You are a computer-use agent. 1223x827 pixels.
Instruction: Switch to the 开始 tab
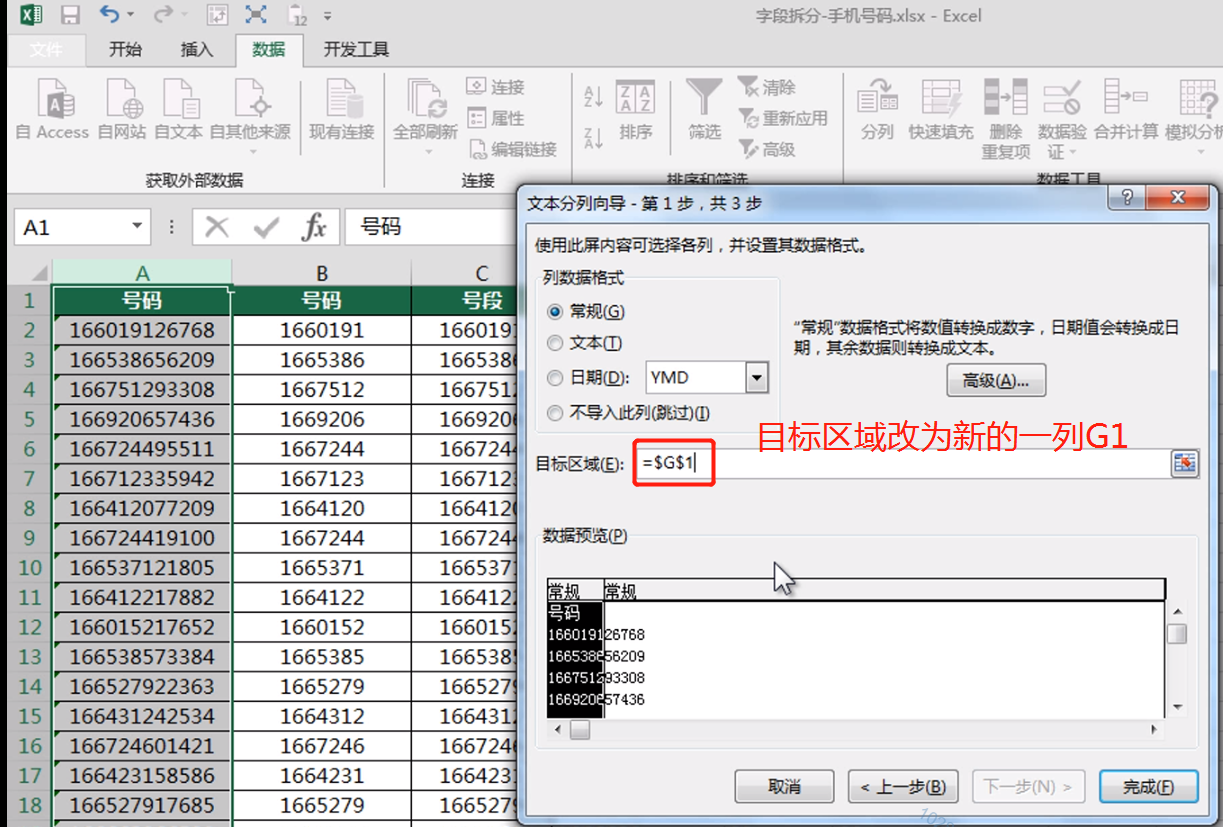[x=125, y=50]
